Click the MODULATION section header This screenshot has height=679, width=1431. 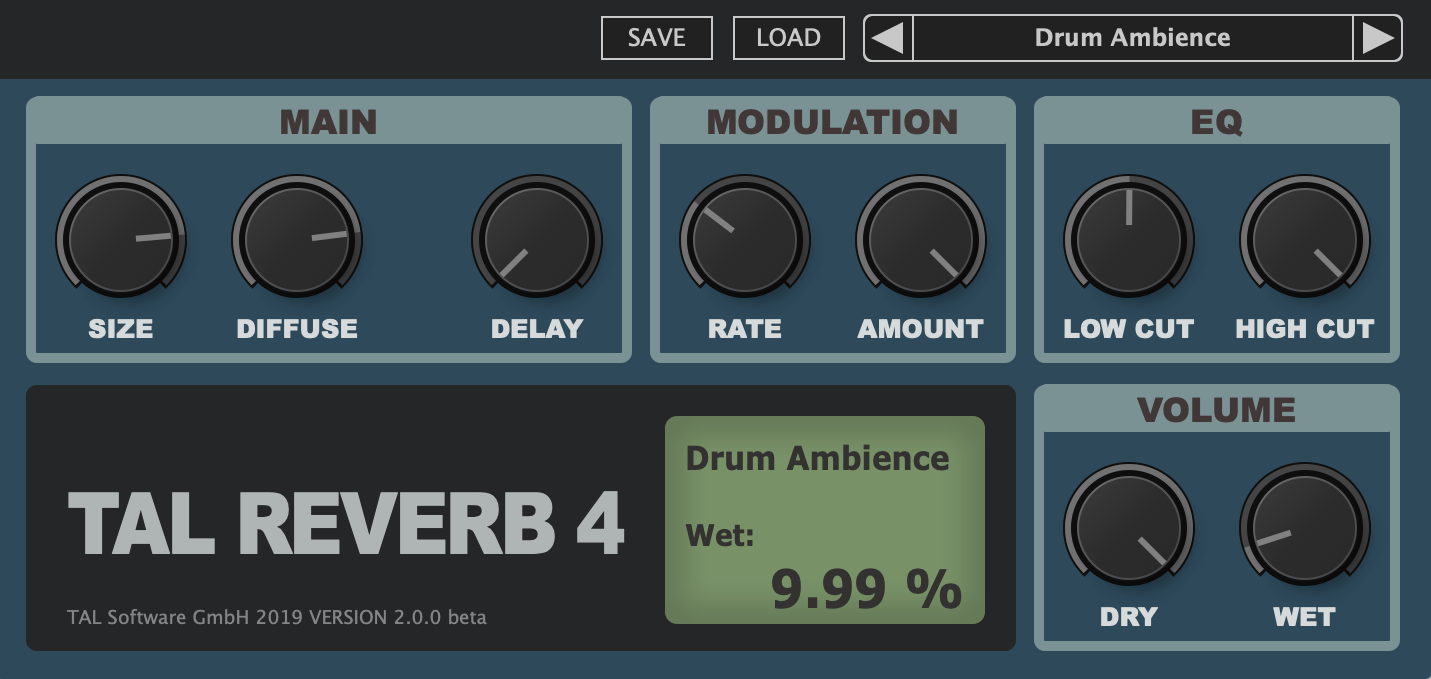(832, 122)
